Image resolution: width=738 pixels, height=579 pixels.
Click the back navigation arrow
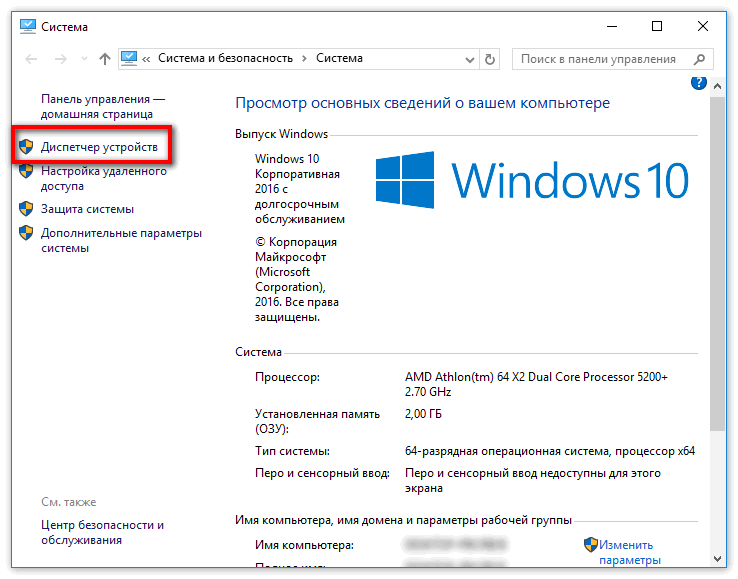[x=32, y=59]
